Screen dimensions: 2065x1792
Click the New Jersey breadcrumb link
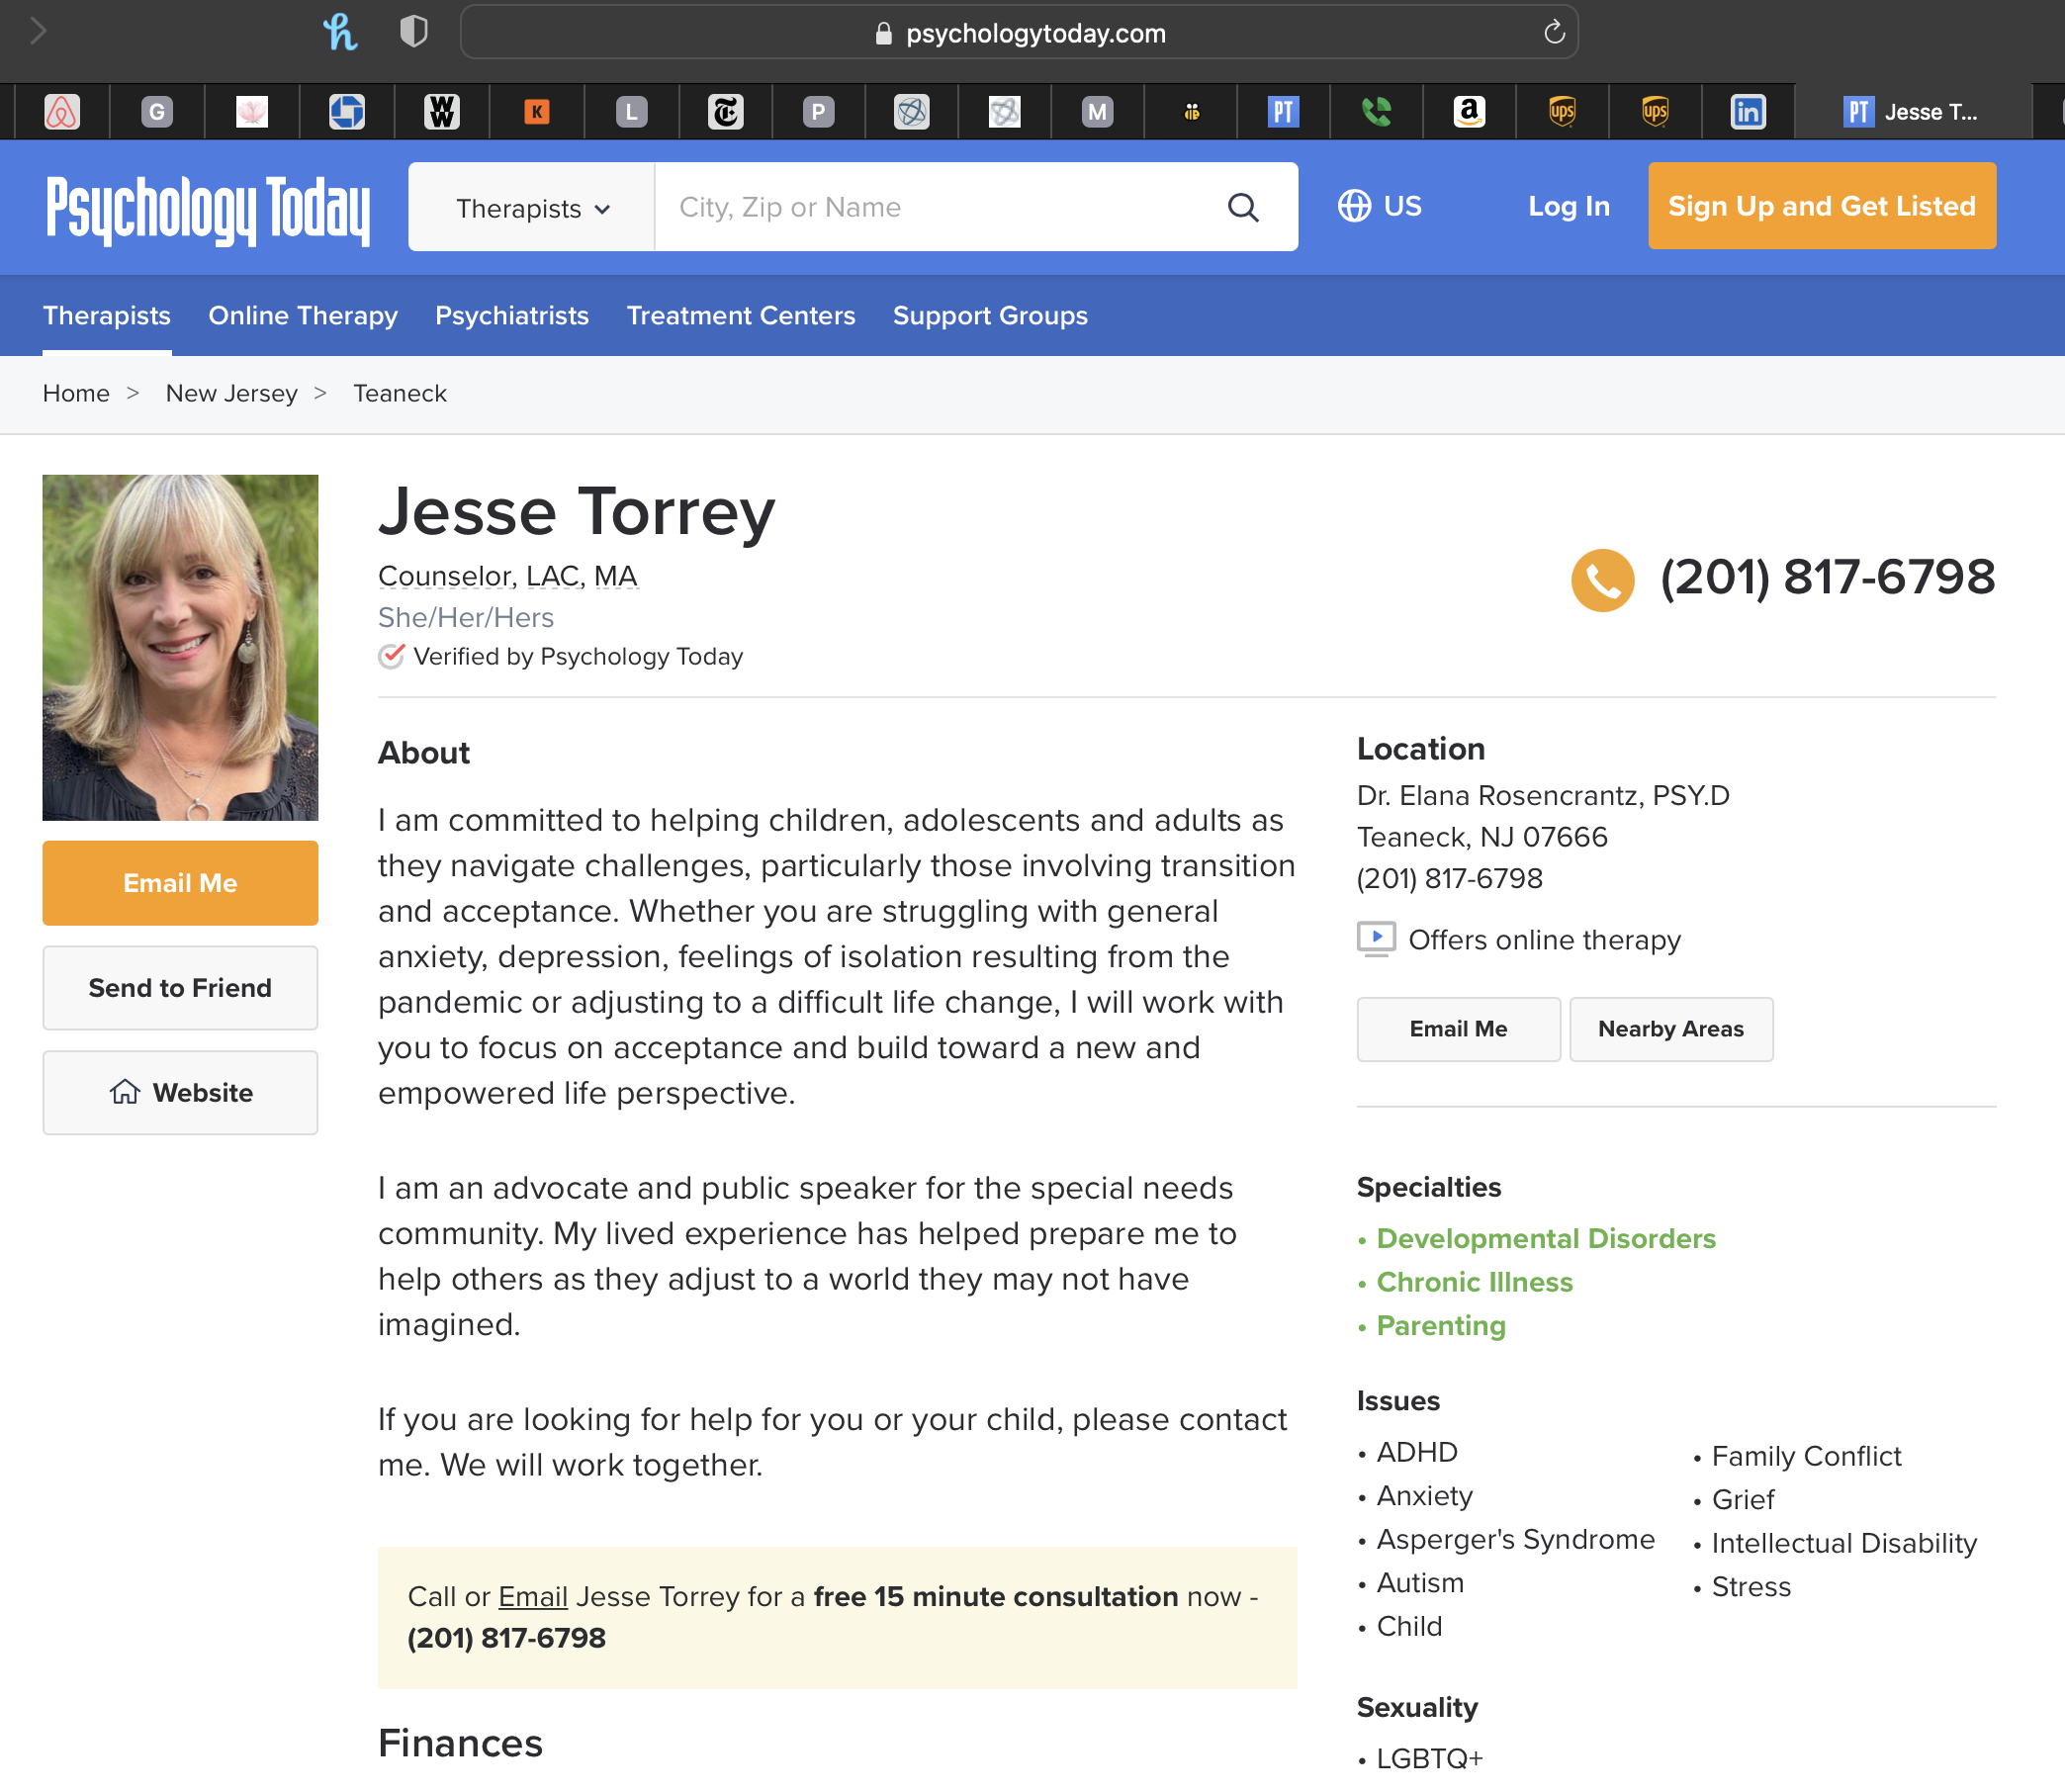[232, 394]
